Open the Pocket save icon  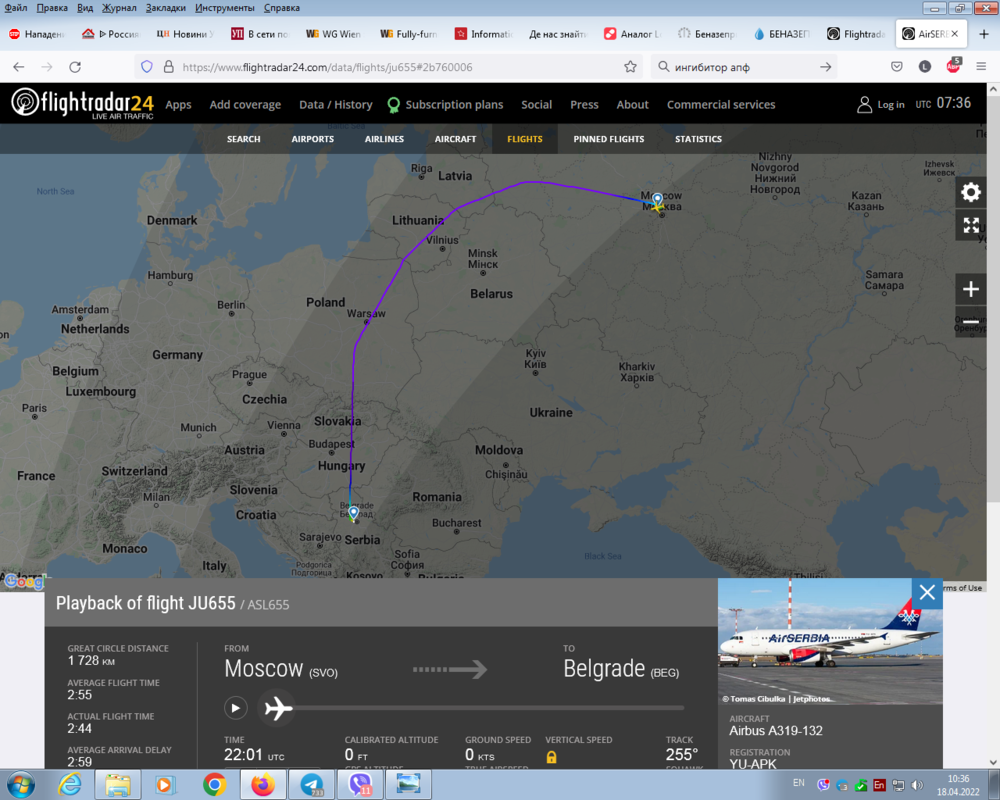click(x=897, y=67)
